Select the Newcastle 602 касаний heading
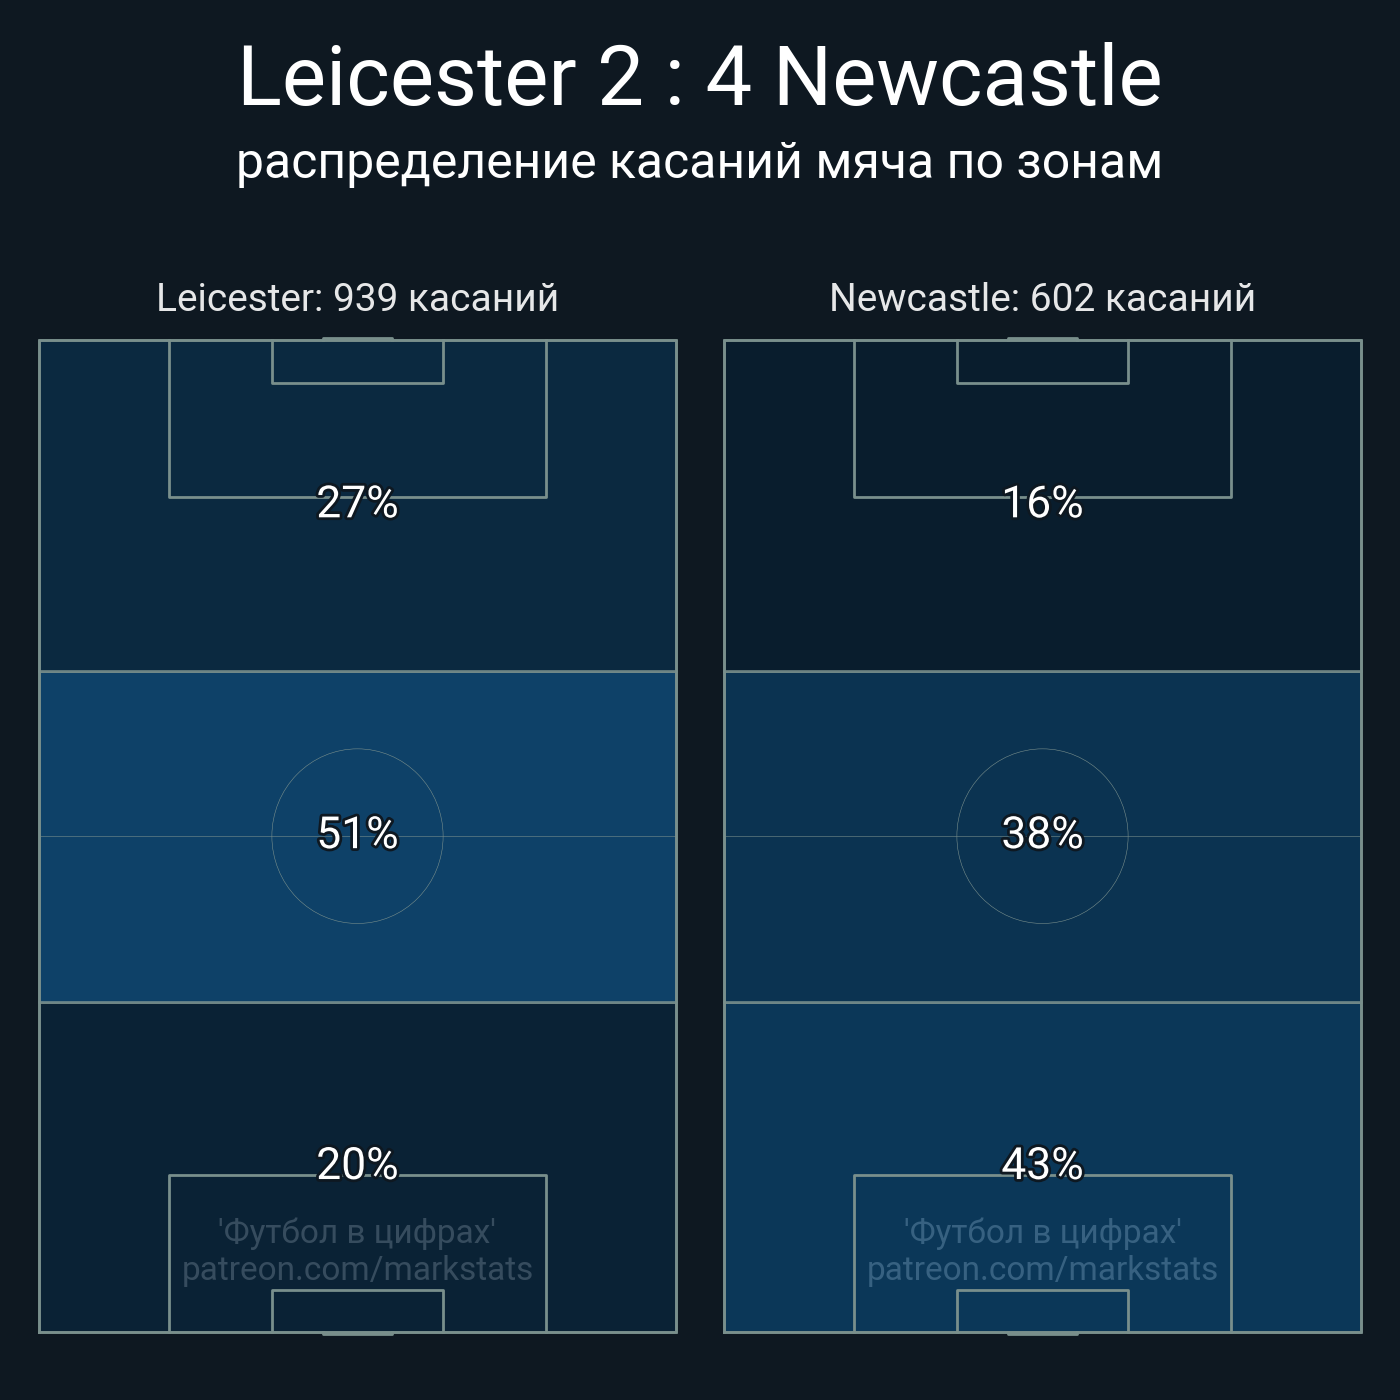 click(1043, 298)
